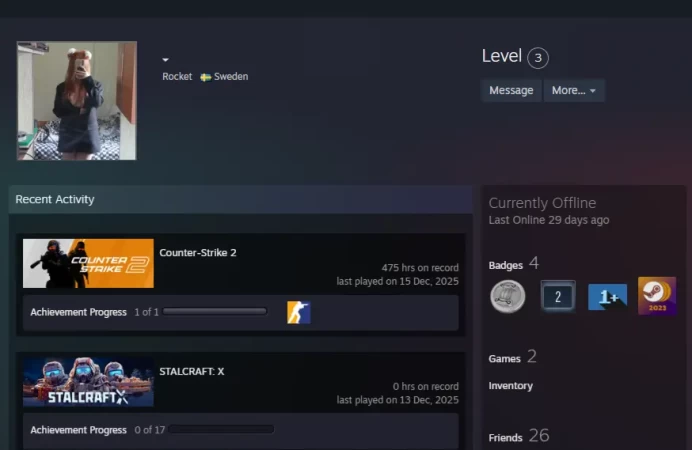Click the Counter-Strike 2 achievement progress bar

coord(215,311)
